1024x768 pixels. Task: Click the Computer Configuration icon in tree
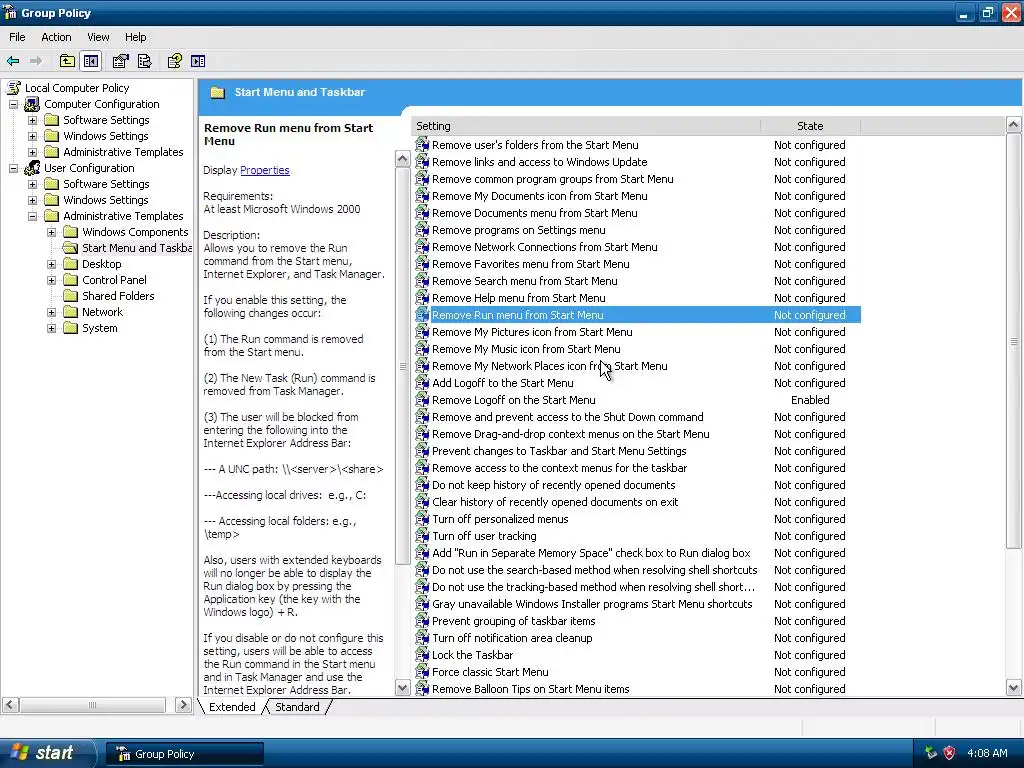[32, 104]
